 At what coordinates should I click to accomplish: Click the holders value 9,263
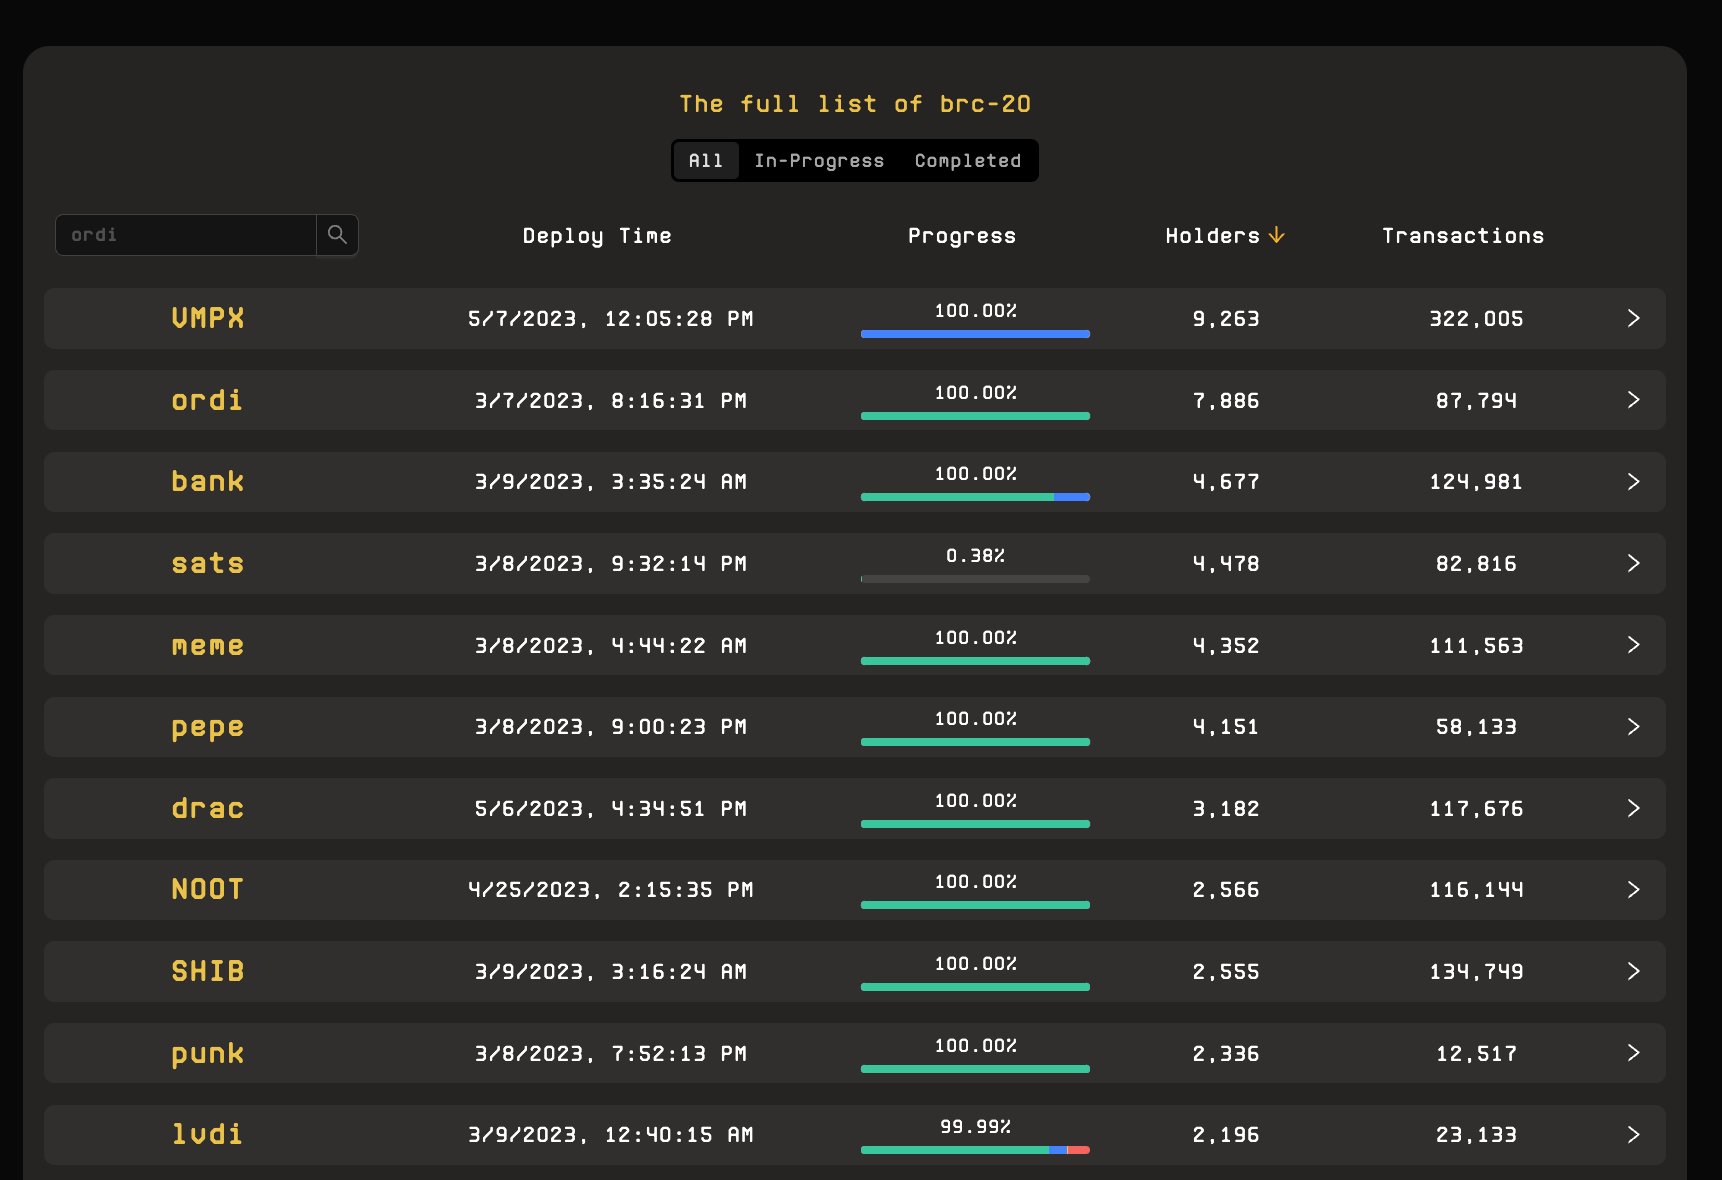coord(1226,319)
